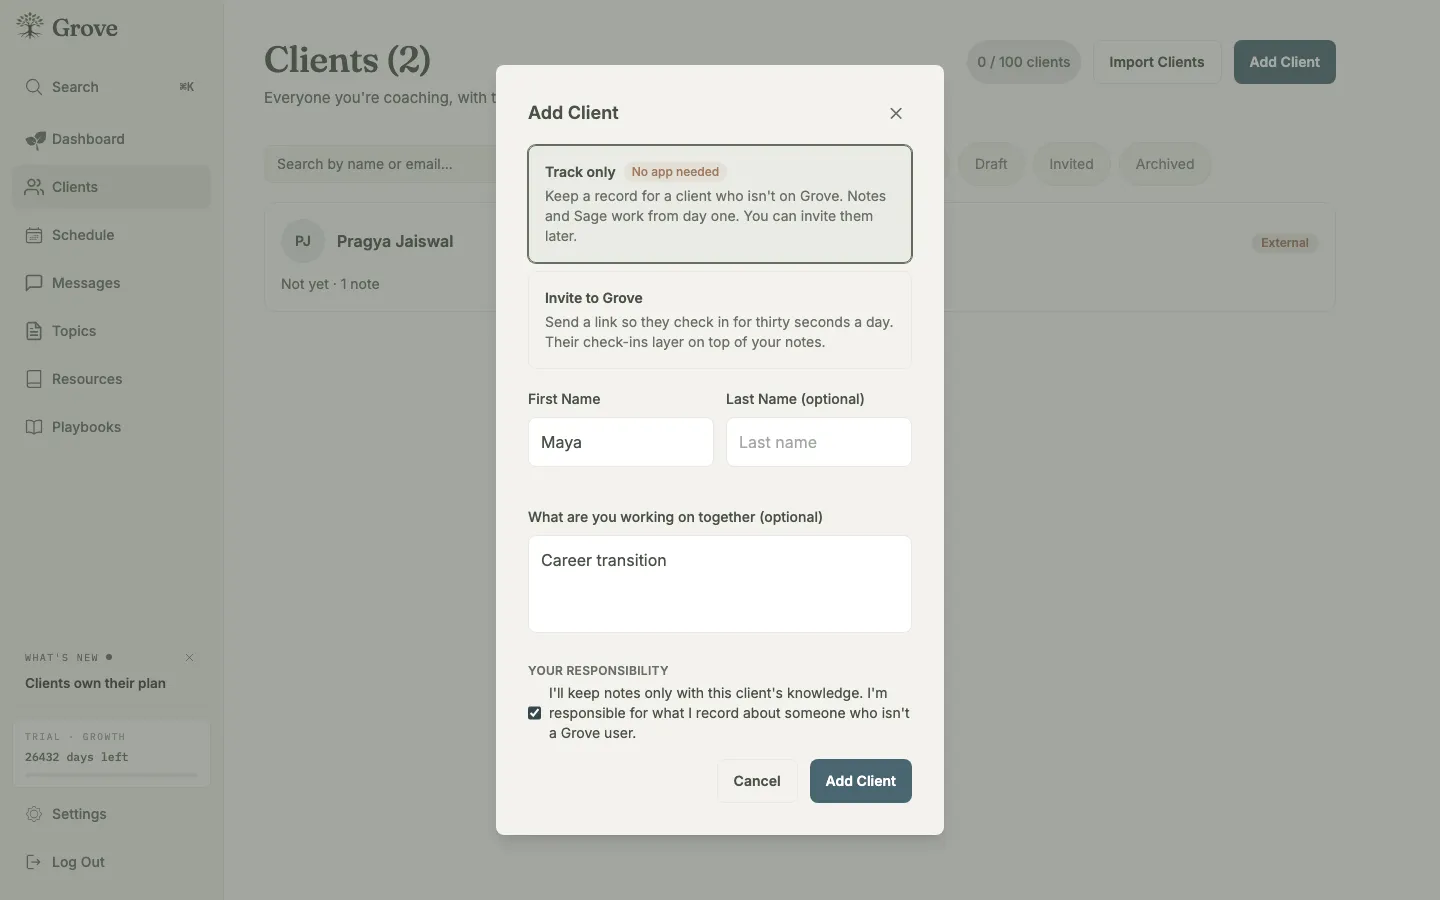Filter clients by Draft tab
The width and height of the screenshot is (1440, 900).
tap(991, 164)
